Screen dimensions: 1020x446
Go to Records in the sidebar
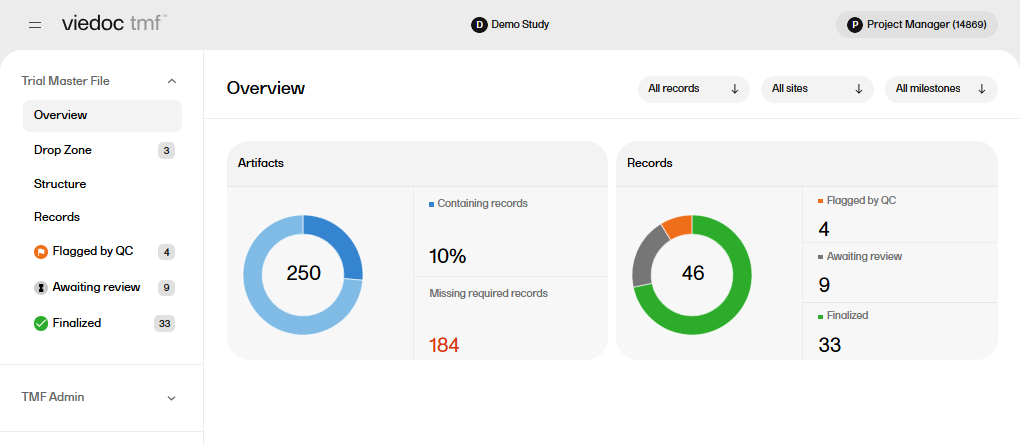pos(57,217)
